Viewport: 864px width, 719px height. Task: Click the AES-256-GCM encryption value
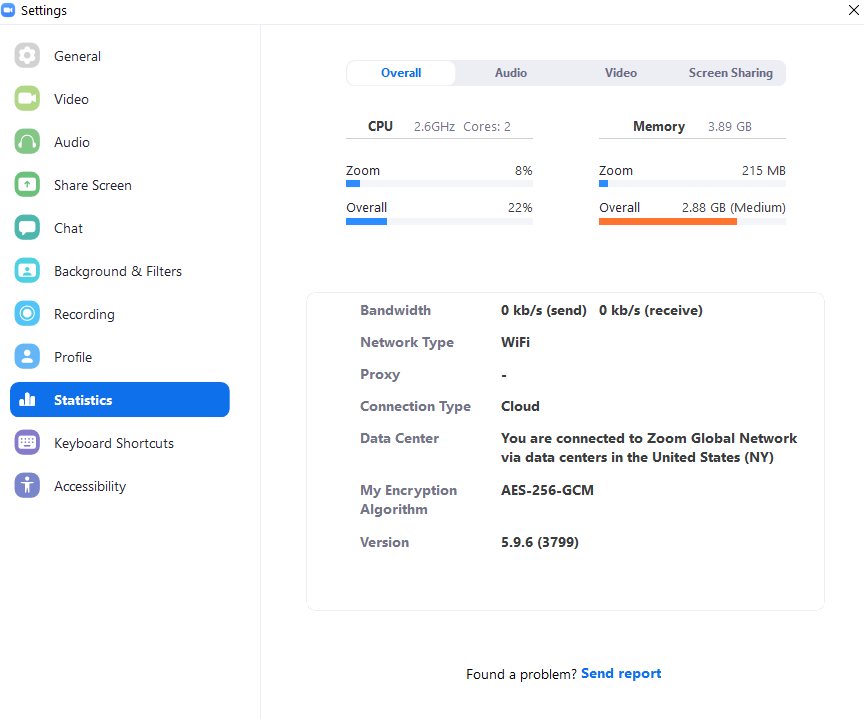pyautogui.click(x=547, y=491)
